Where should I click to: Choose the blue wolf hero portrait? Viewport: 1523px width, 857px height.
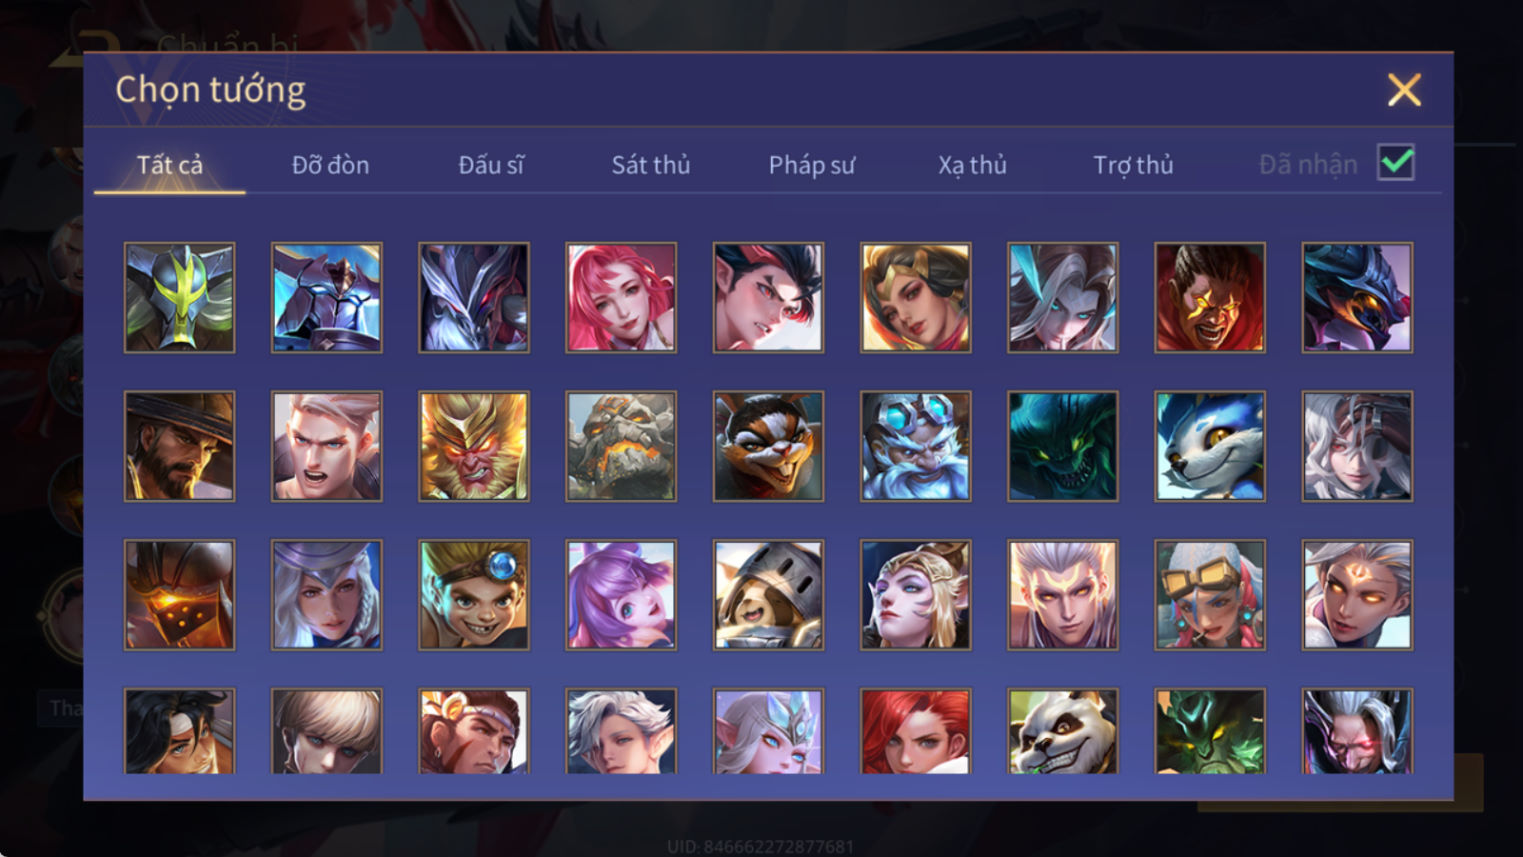[x=1210, y=446]
